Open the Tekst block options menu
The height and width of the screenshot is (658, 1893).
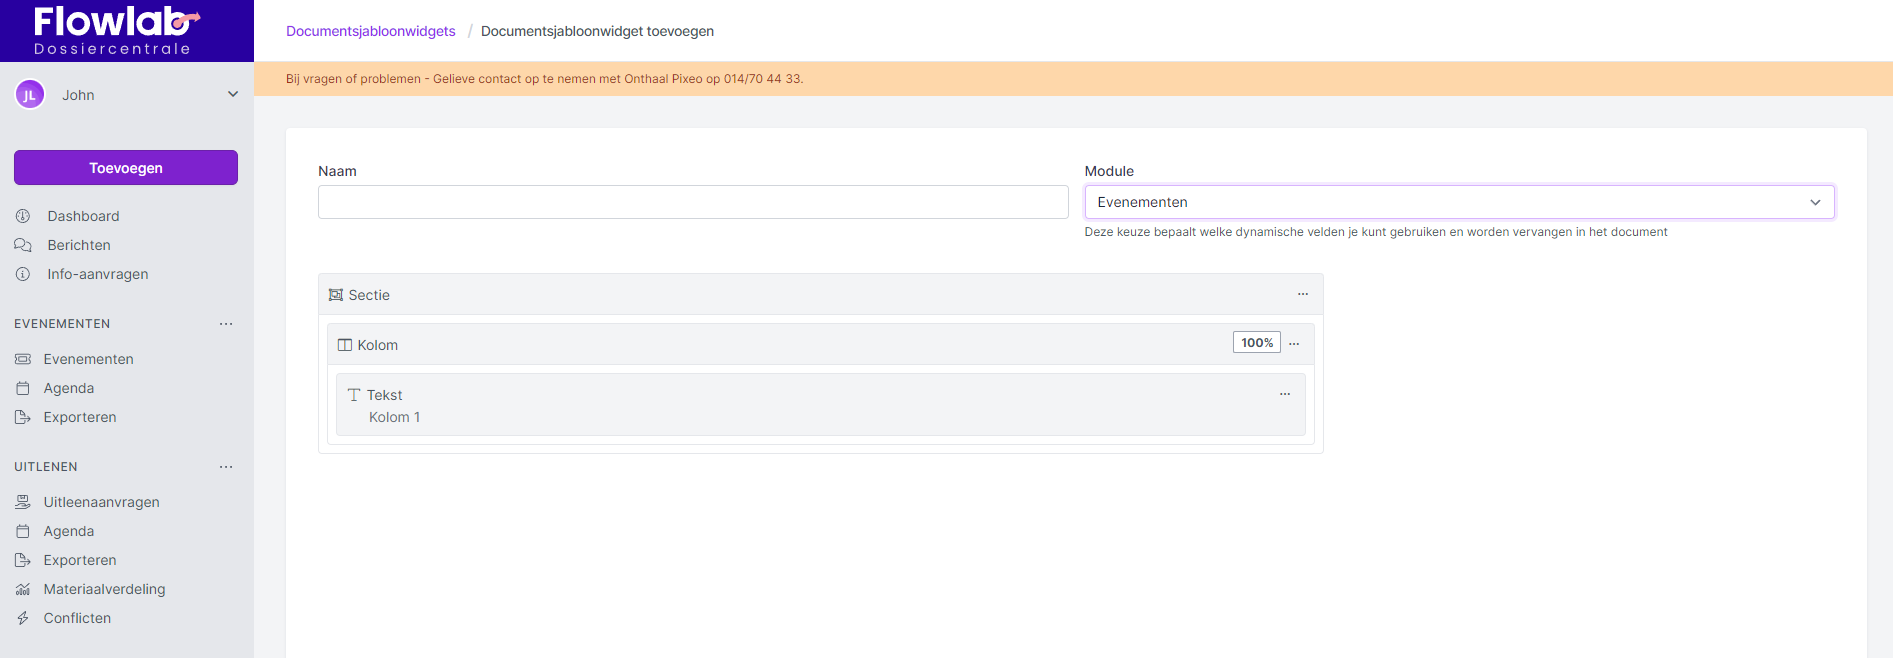[x=1284, y=394]
